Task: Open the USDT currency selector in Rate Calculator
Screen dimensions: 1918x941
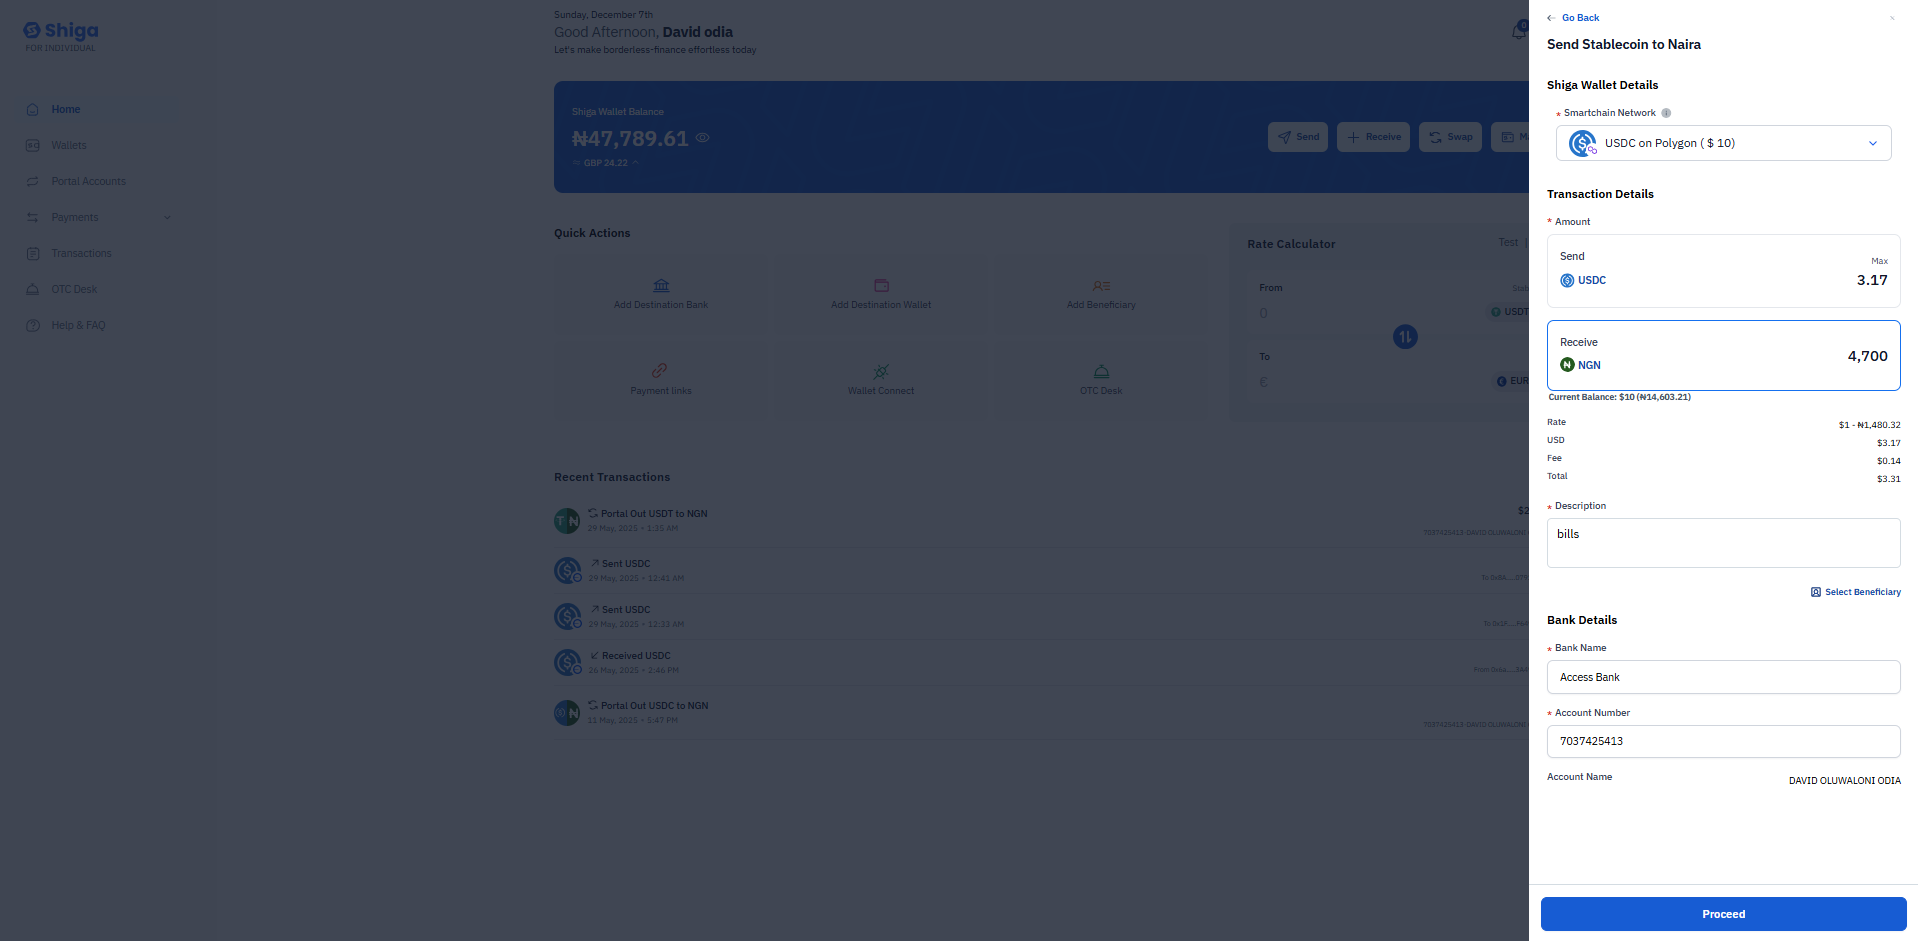Action: (1509, 312)
